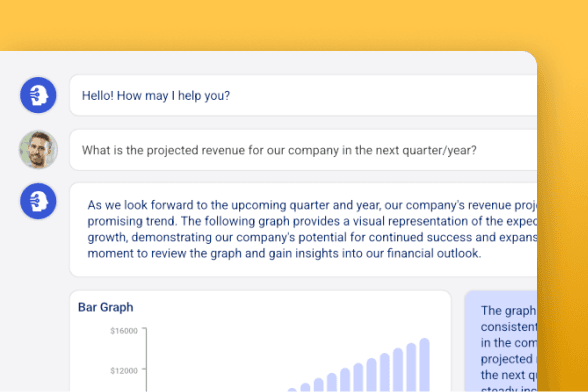Select the tallest bar in the graph
Screen dimensions: 588x392
click(x=424, y=365)
